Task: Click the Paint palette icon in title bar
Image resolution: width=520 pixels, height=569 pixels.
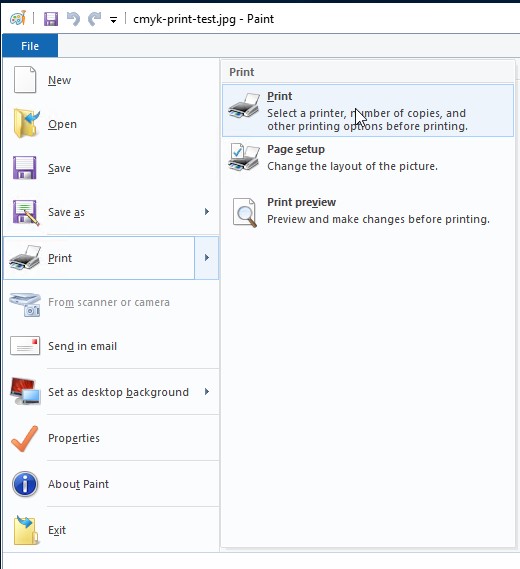Action: (18, 18)
